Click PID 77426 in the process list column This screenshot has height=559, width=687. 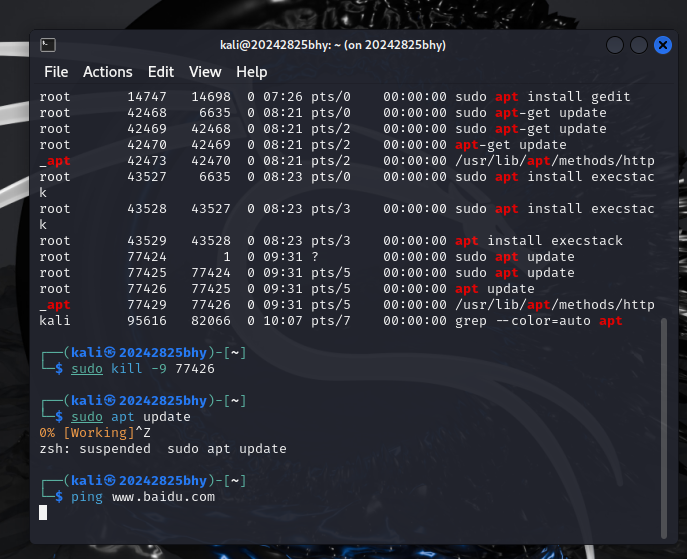tap(147, 289)
